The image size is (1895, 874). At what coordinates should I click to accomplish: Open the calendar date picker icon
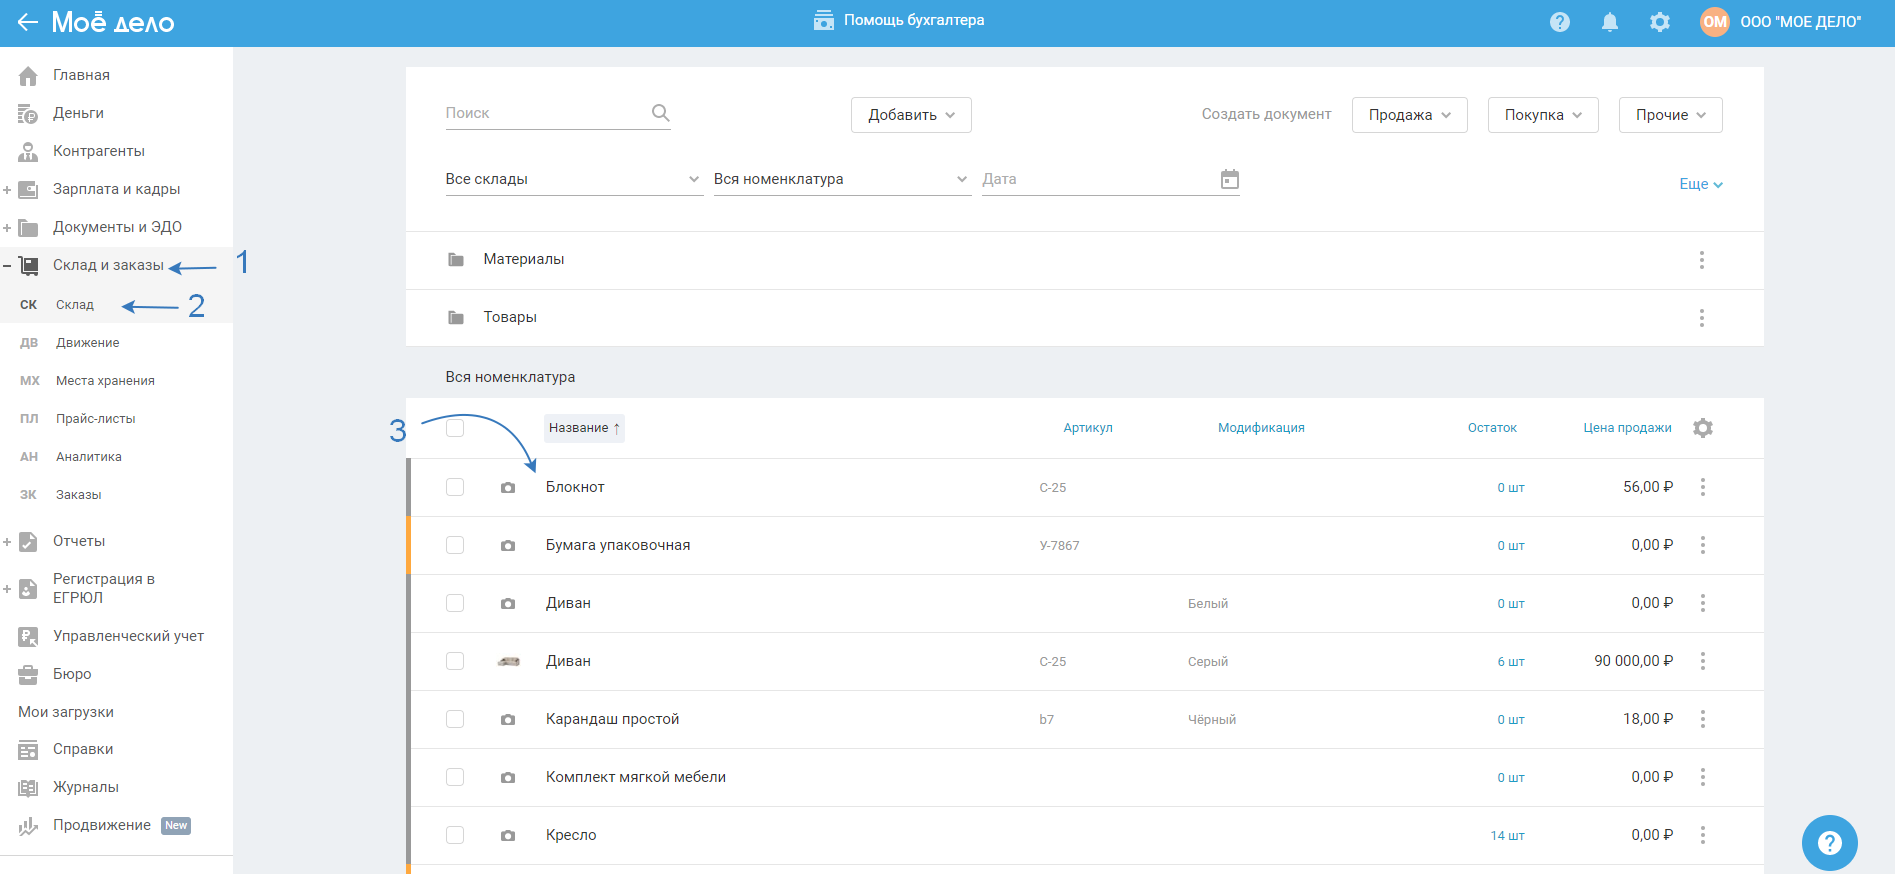pos(1229,179)
